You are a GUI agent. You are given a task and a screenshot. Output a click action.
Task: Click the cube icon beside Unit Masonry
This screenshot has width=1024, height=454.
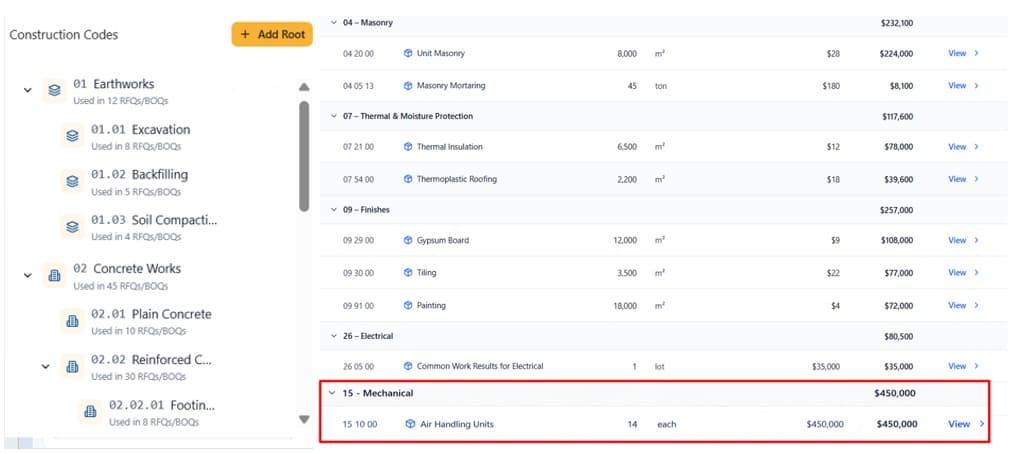(x=408, y=54)
